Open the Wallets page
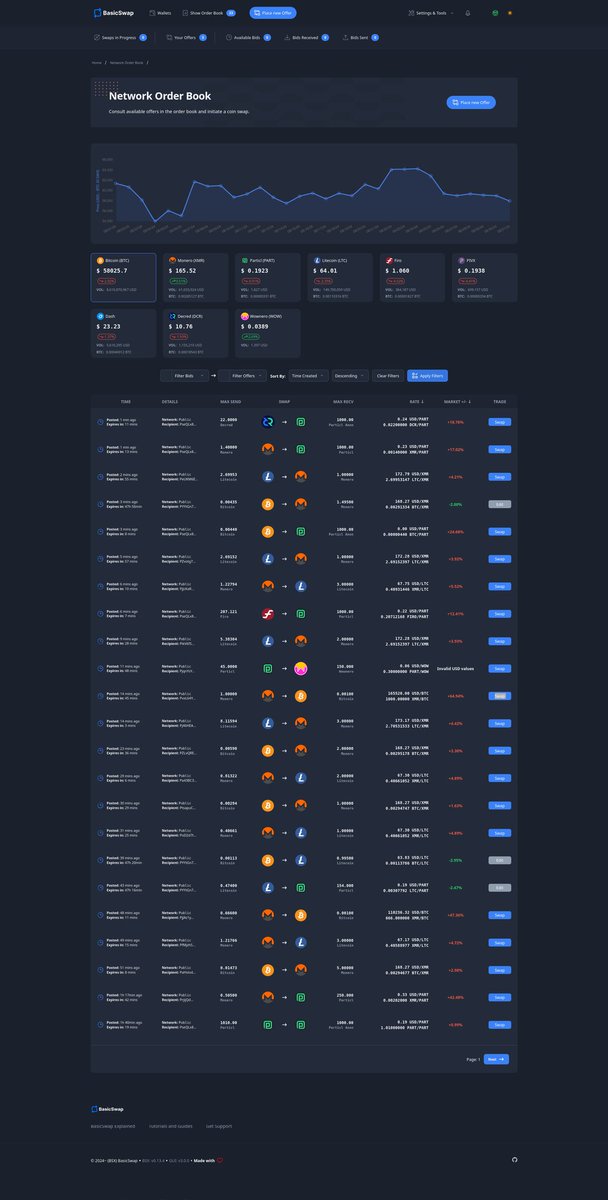608x1200 pixels. pos(160,13)
